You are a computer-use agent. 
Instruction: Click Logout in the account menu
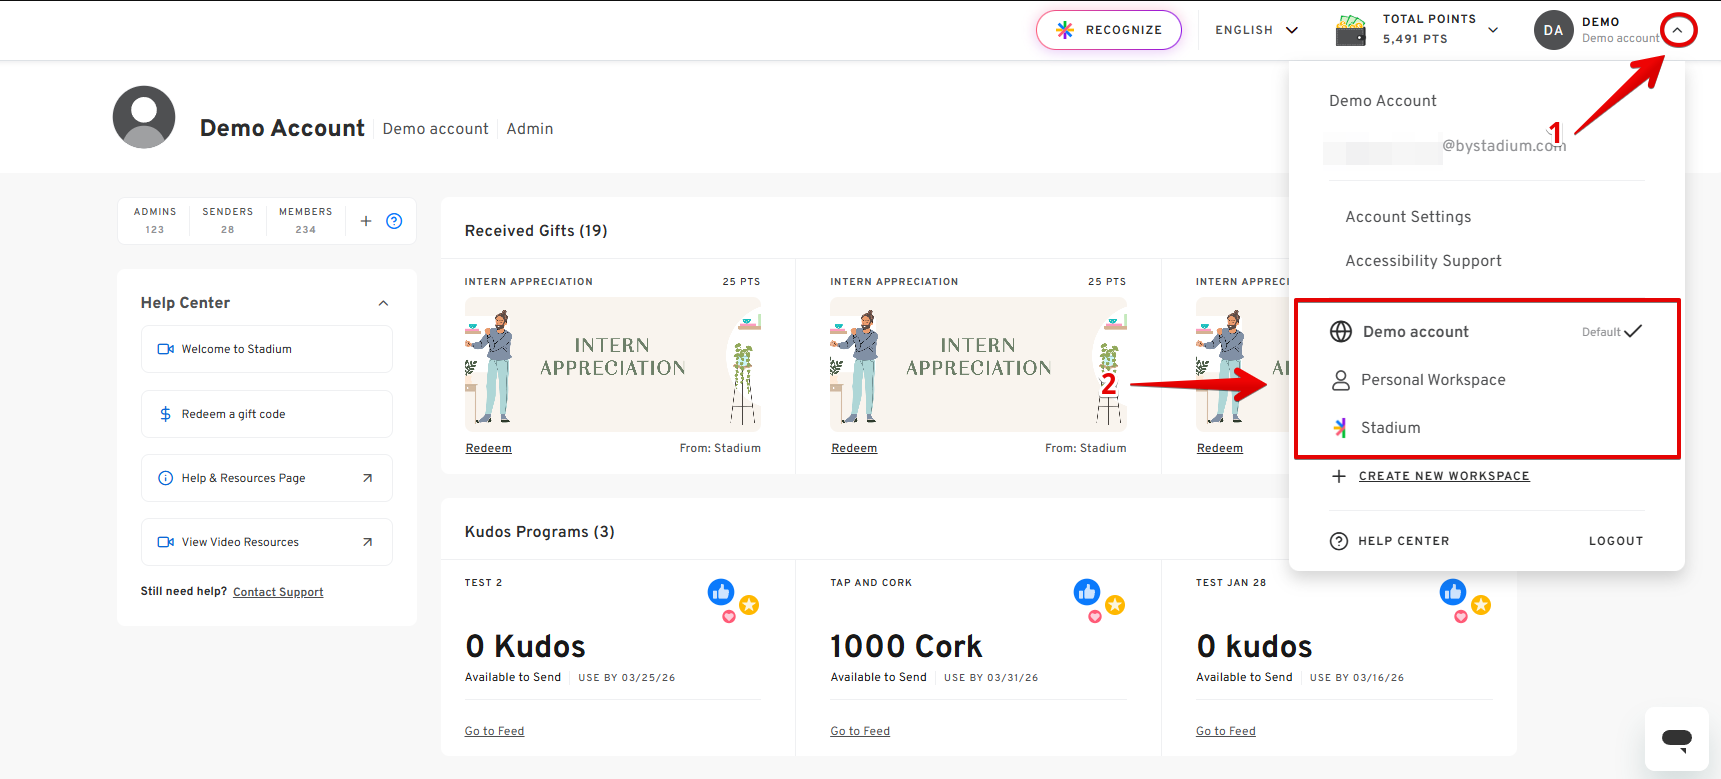pos(1615,541)
